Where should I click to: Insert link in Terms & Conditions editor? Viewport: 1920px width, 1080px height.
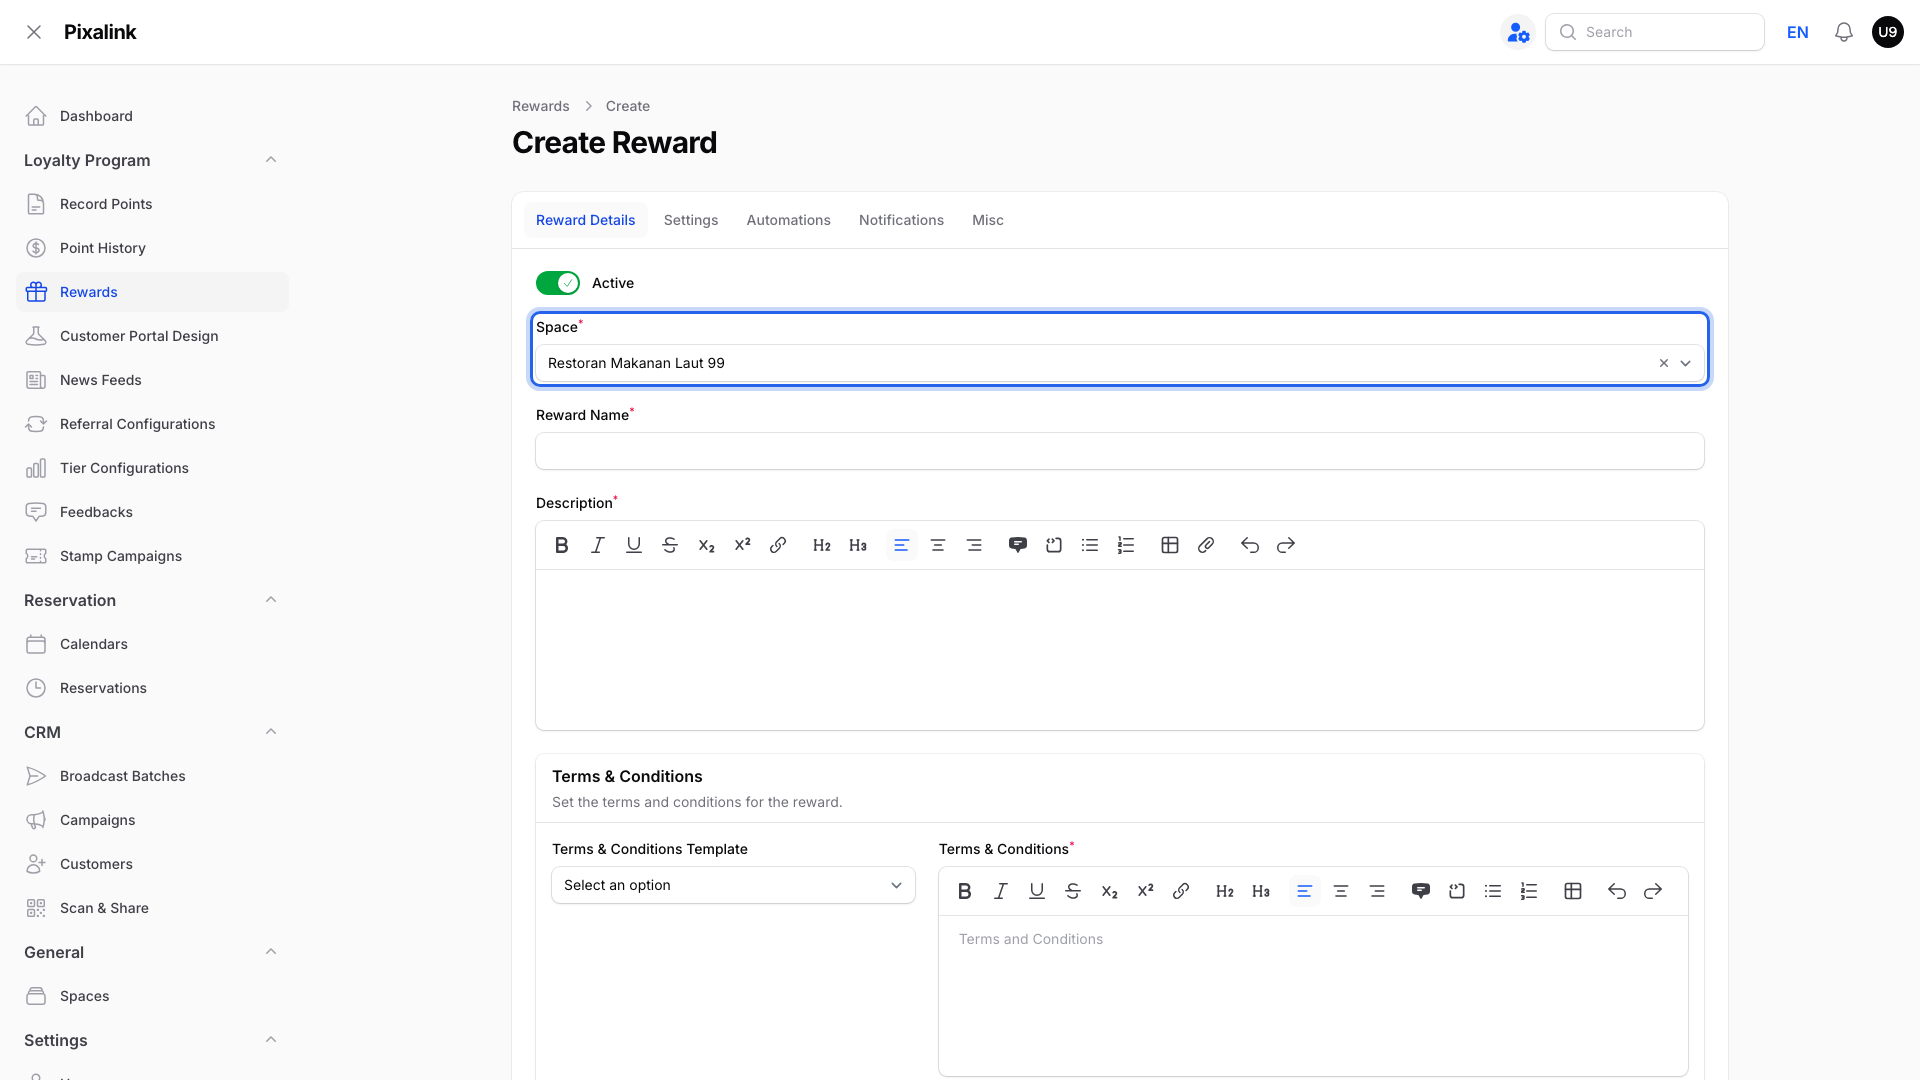pos(1181,891)
